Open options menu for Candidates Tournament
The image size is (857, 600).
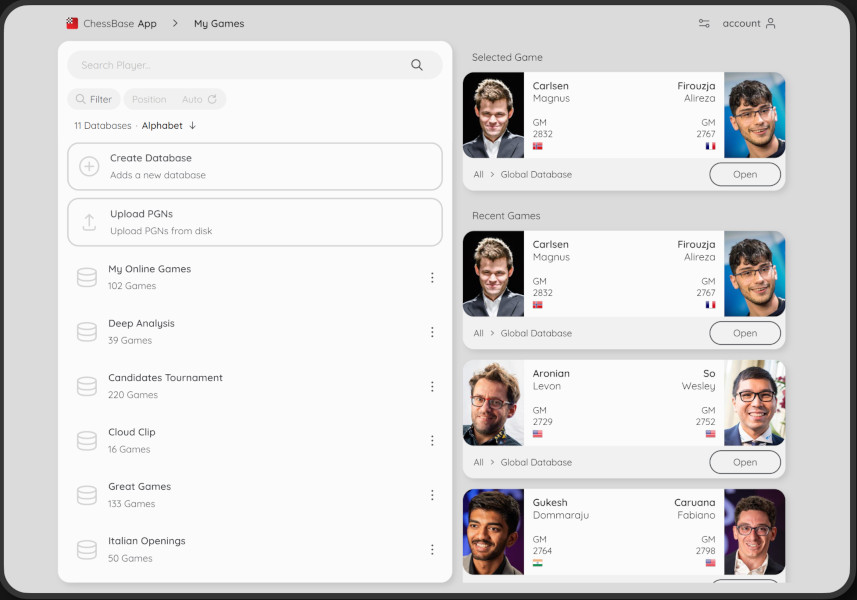pyautogui.click(x=432, y=387)
